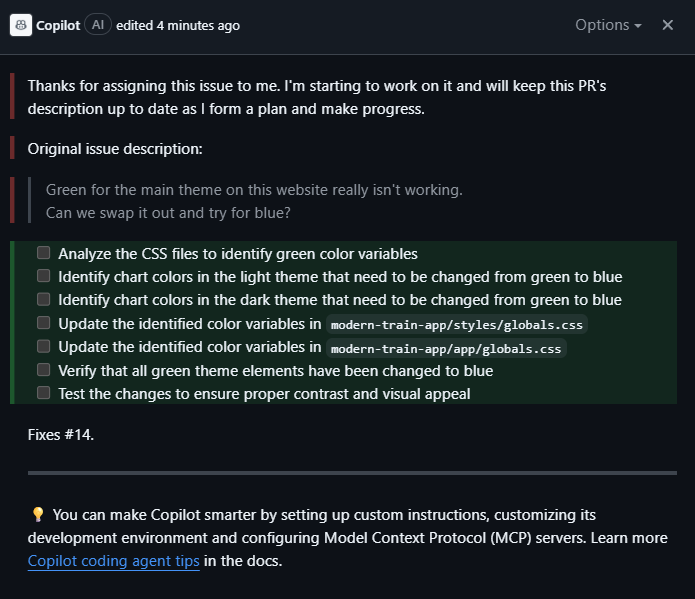Click the modern-train-app/styles/globals.css code label
This screenshot has height=599, width=695.
[x=456, y=324]
